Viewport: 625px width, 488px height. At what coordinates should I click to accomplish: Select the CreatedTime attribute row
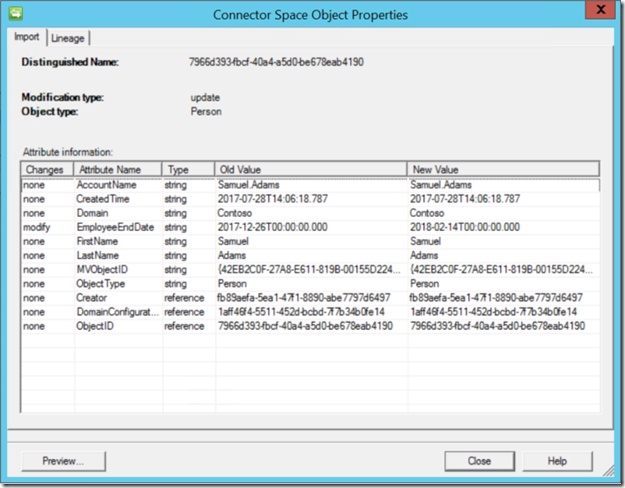click(x=311, y=199)
